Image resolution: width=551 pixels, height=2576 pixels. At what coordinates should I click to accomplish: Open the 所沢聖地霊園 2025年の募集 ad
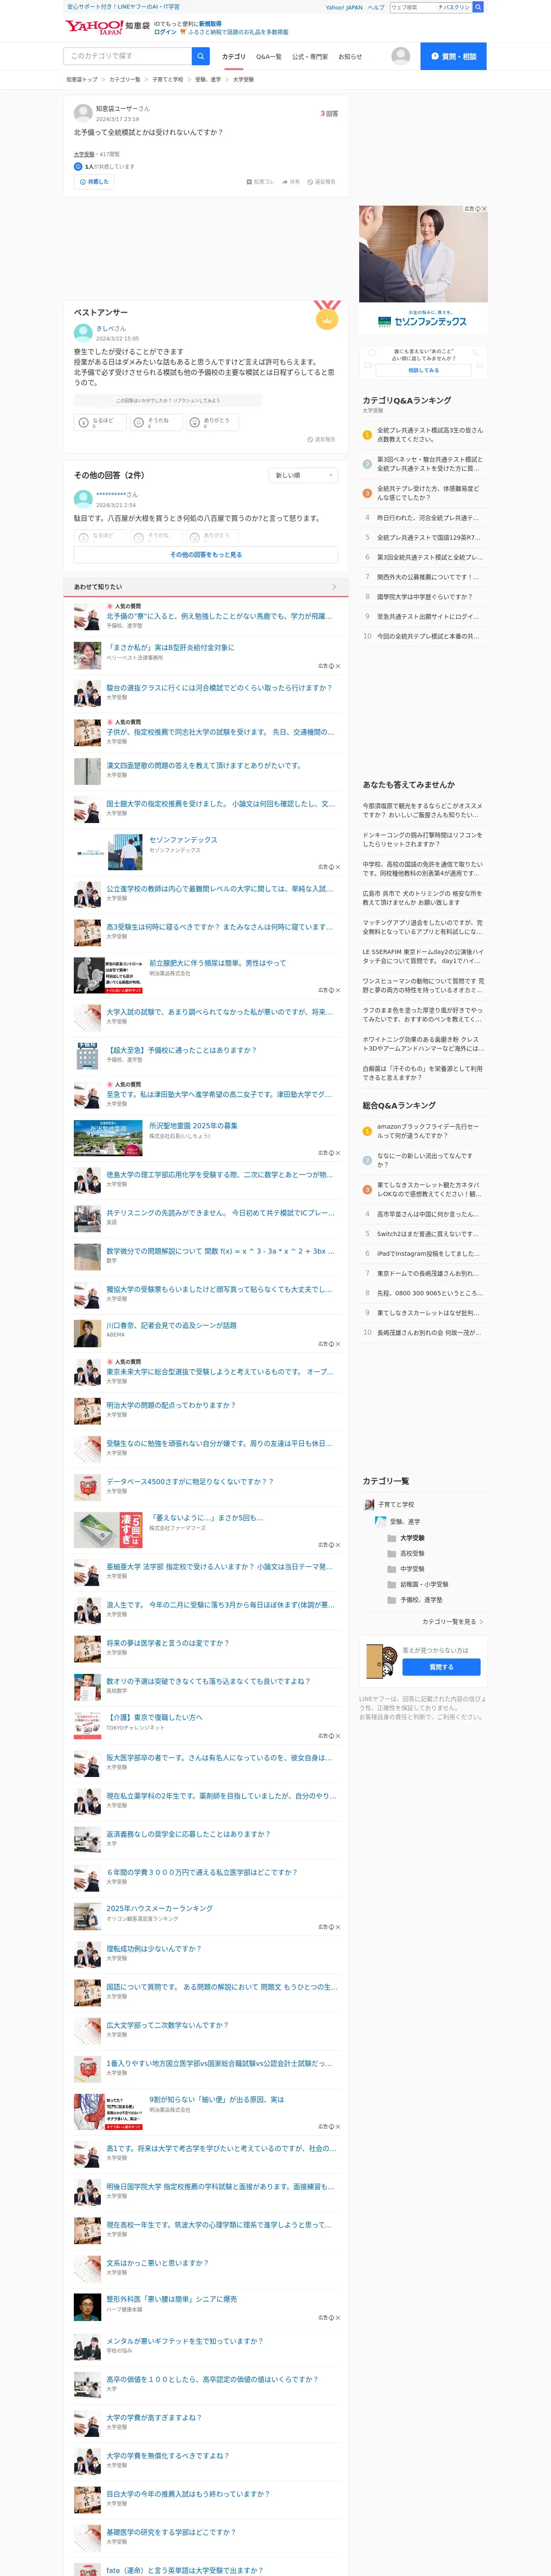pyautogui.click(x=193, y=1126)
